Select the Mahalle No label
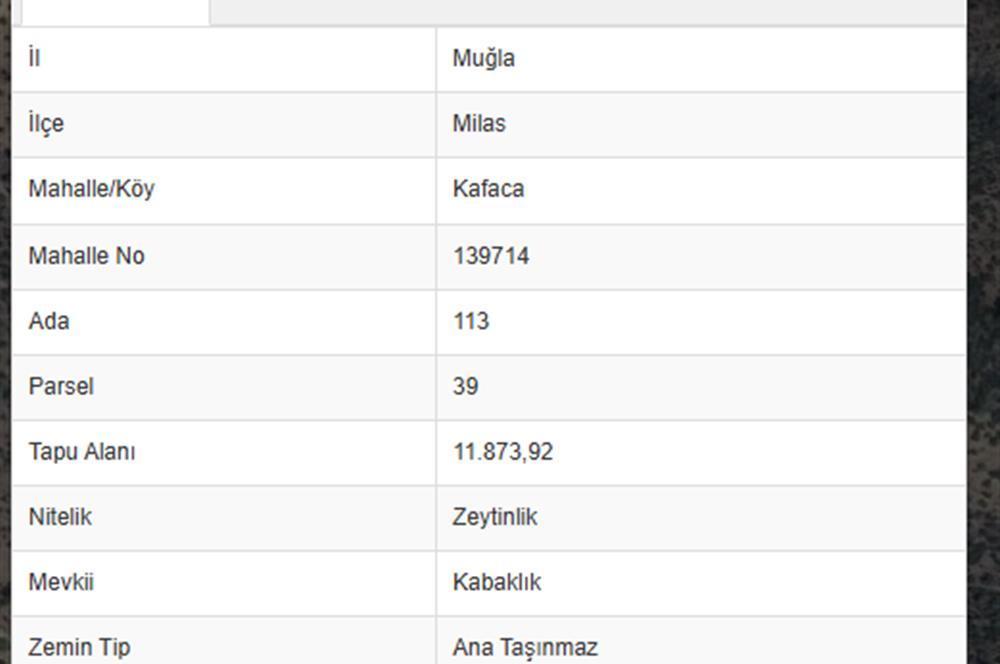The height and width of the screenshot is (664, 1000). (87, 256)
